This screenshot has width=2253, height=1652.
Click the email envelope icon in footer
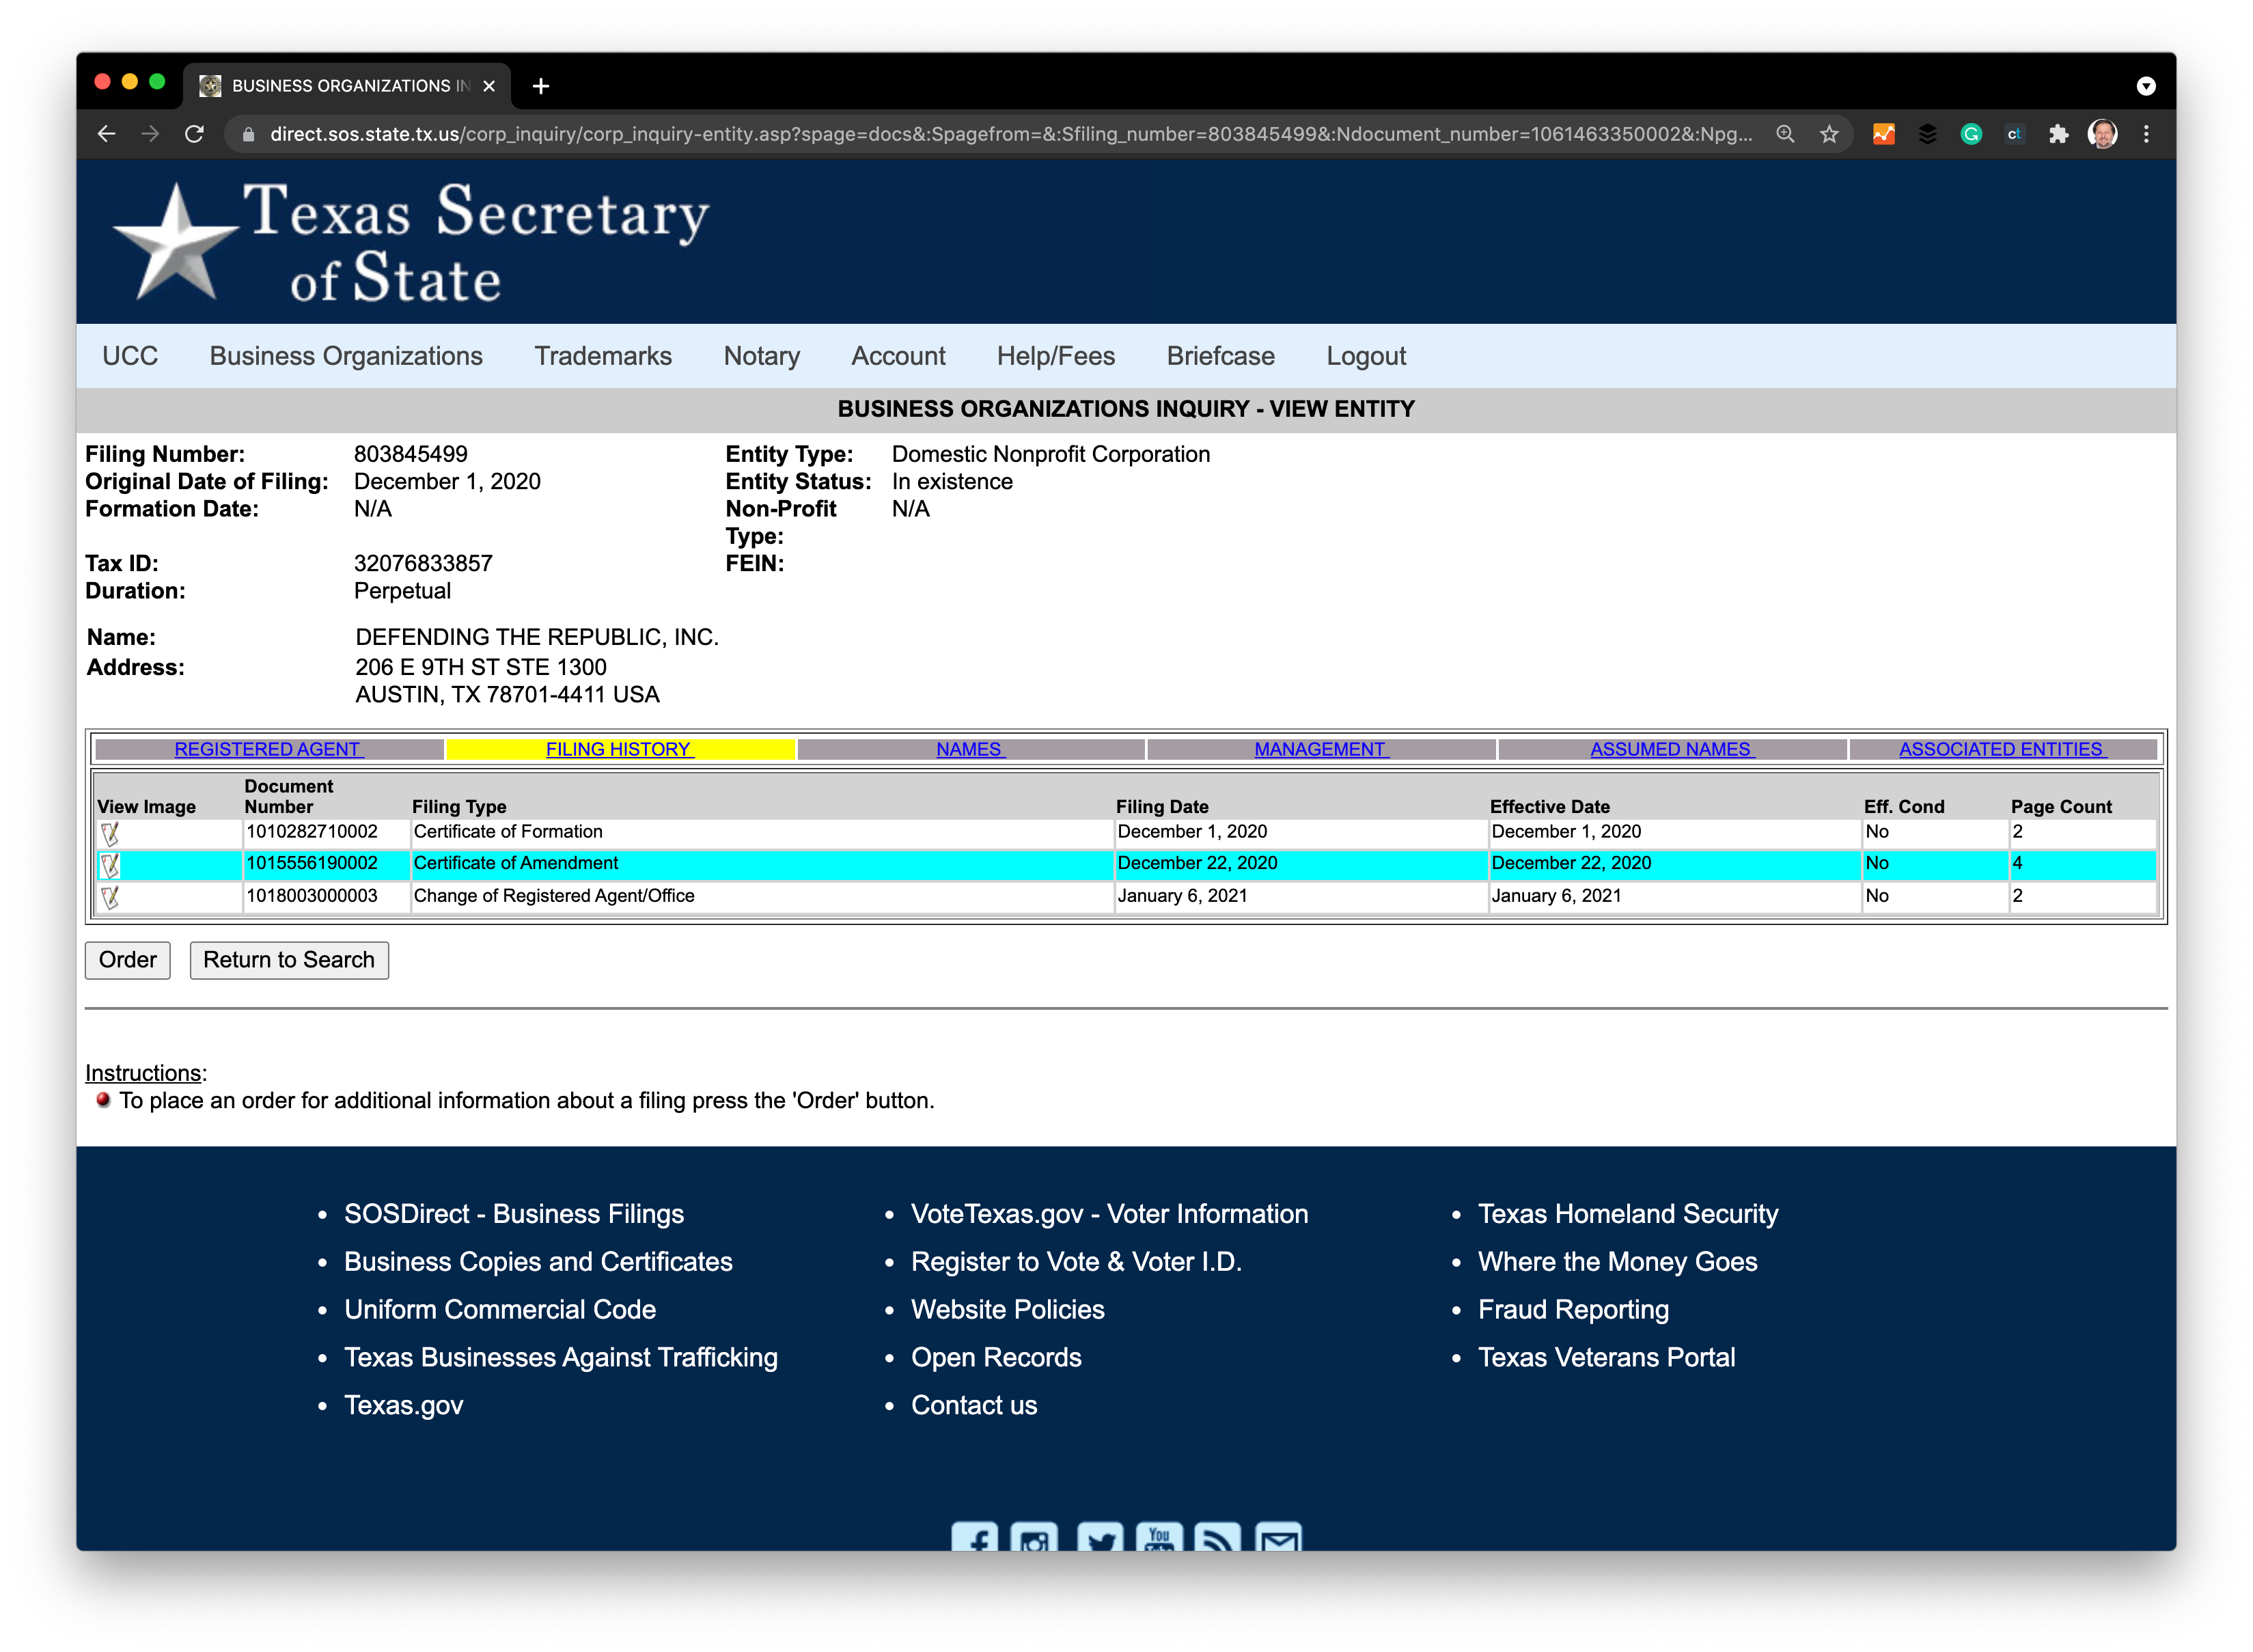[1279, 1537]
